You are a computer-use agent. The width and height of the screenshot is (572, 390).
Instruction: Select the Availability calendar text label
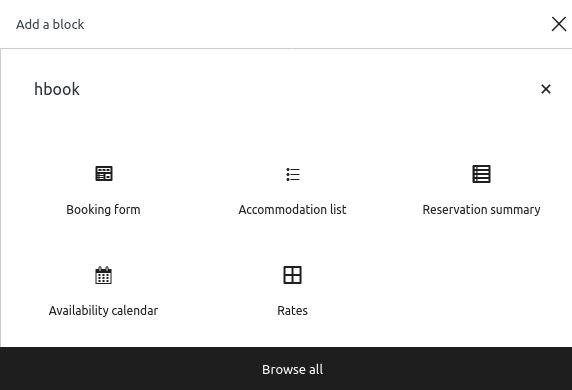pos(103,310)
